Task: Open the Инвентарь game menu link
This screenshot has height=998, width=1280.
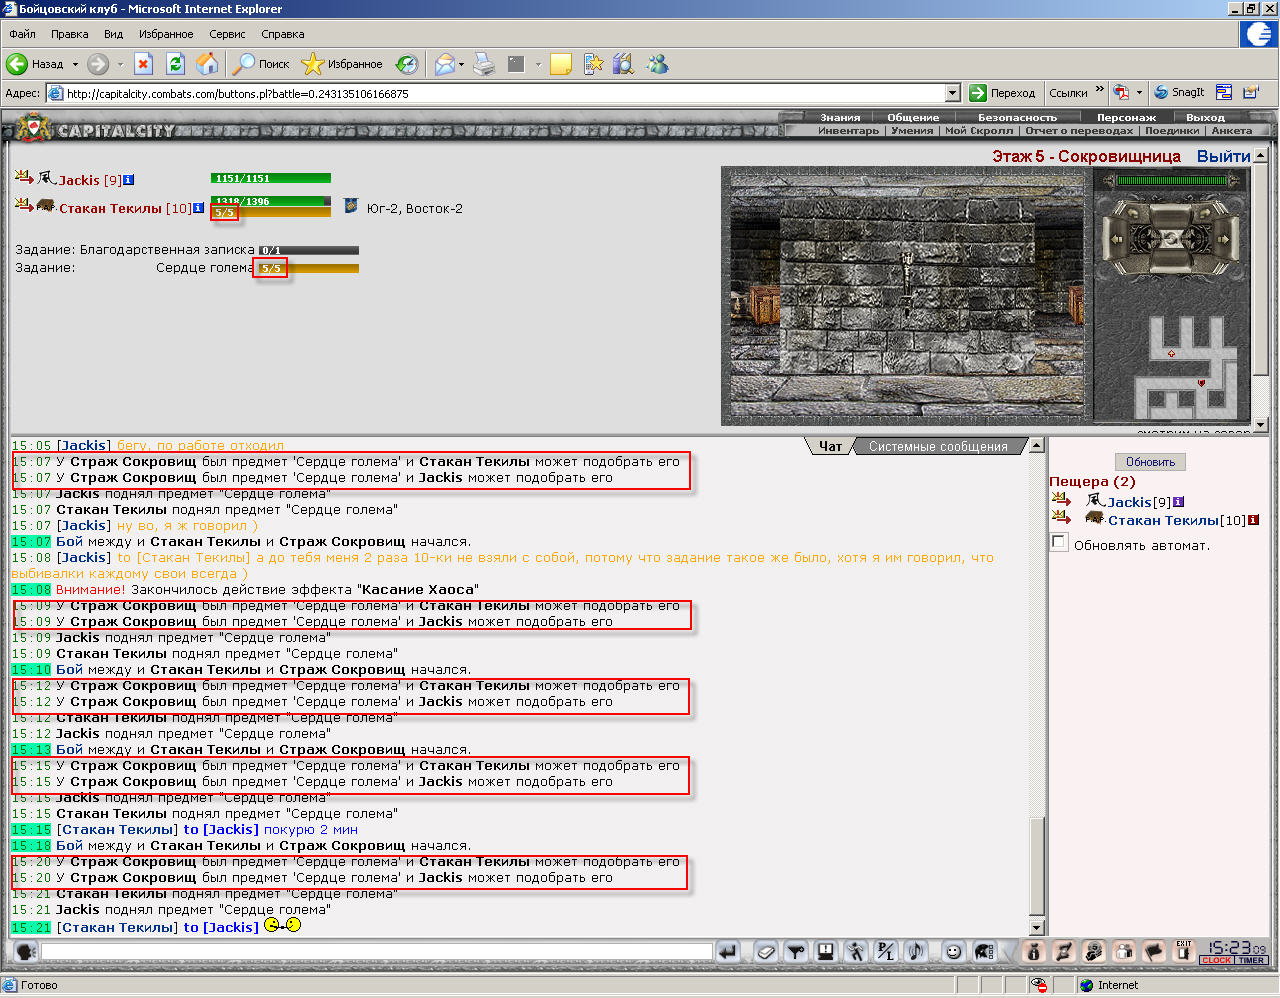Action: click(x=848, y=131)
